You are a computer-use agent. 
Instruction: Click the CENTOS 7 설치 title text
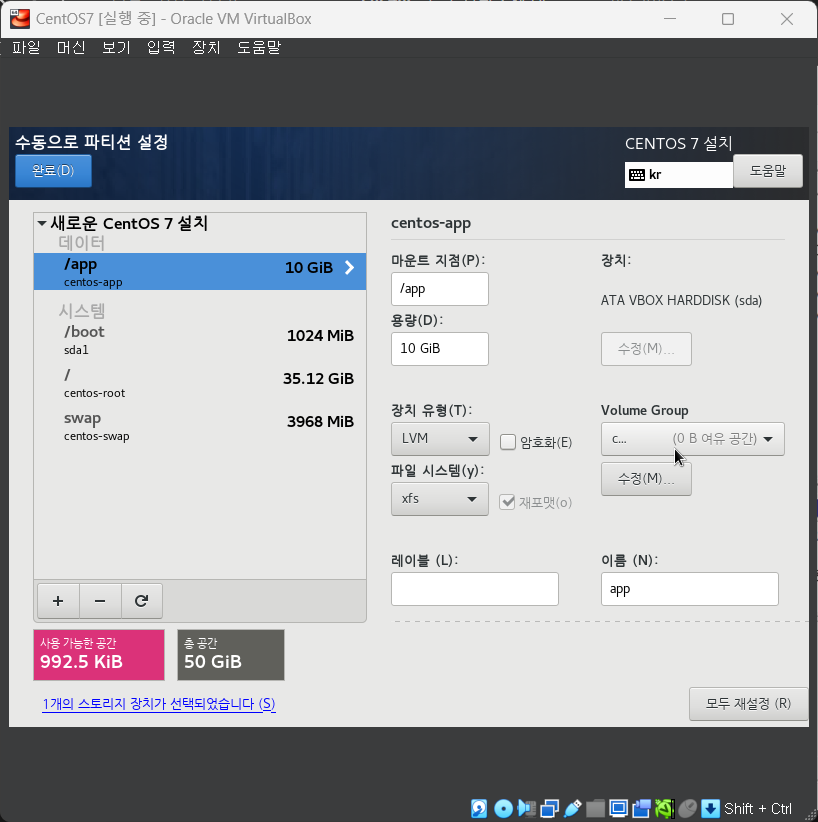tap(679, 143)
